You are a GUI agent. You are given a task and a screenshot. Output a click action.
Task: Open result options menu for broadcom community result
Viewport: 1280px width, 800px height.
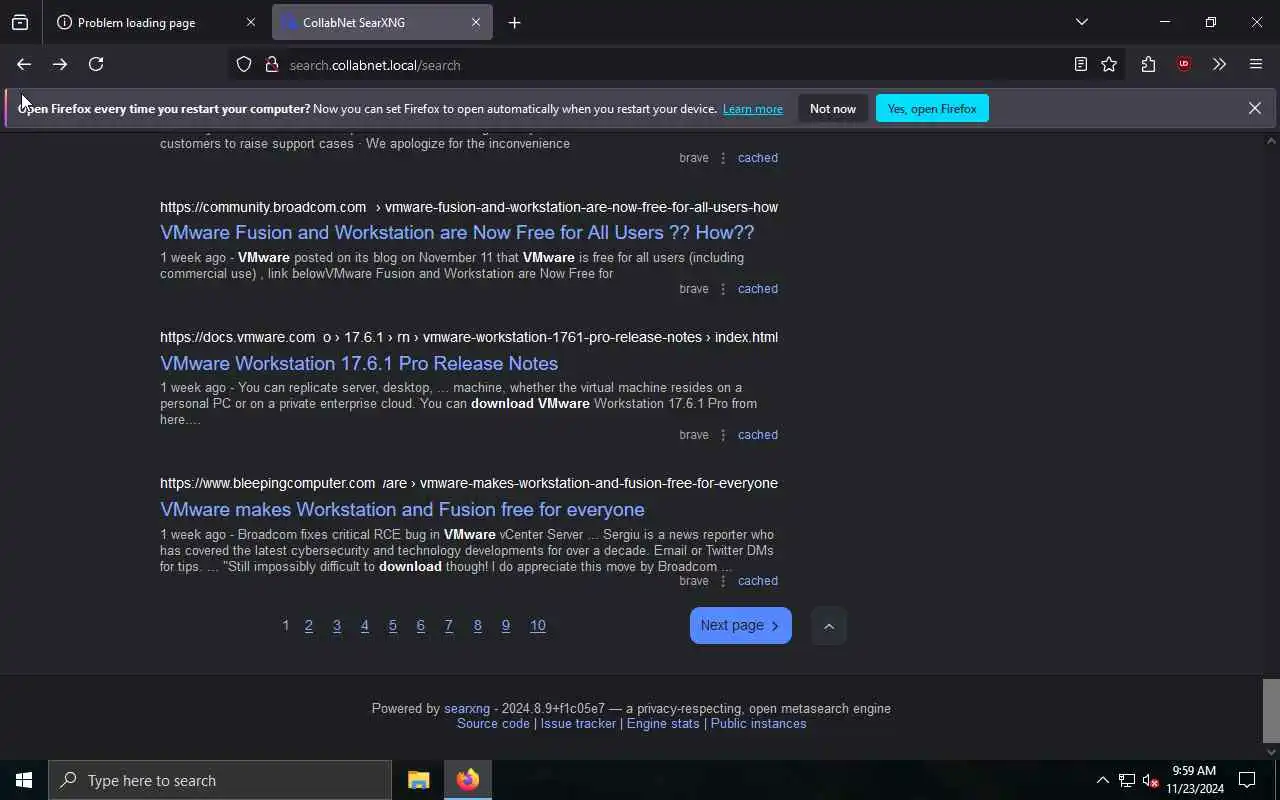pos(723,289)
